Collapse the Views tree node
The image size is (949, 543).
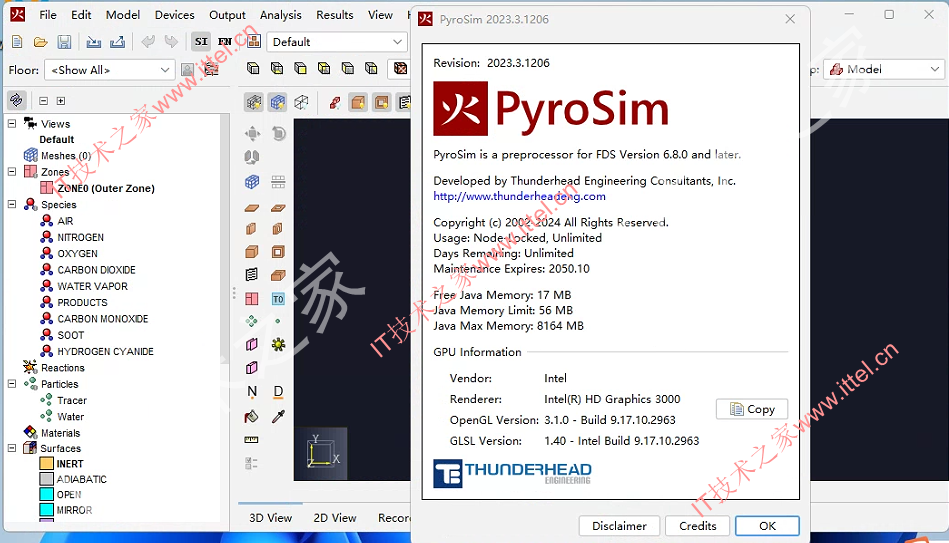(x=11, y=123)
